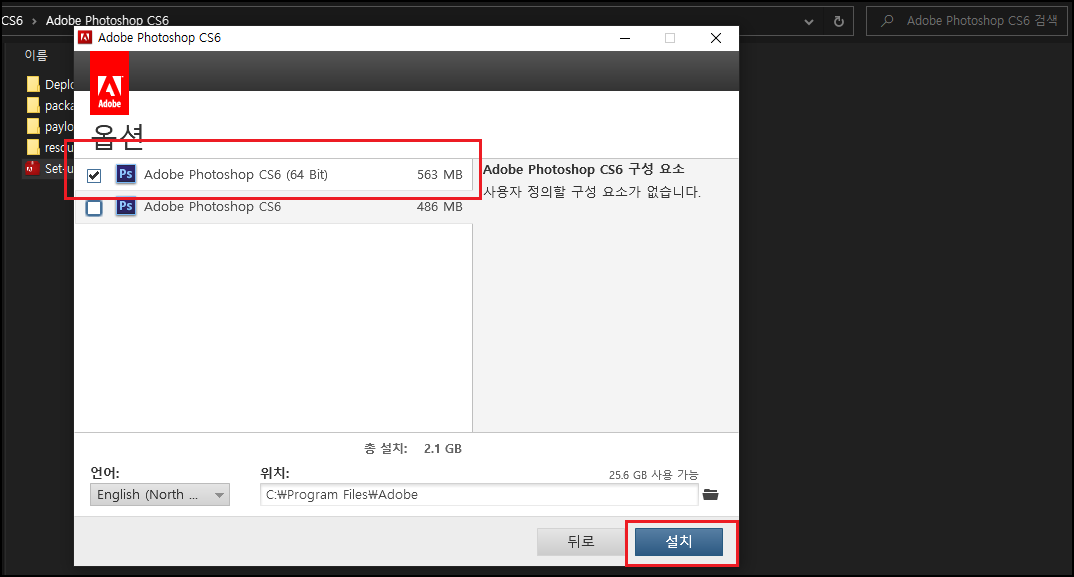This screenshot has width=1074, height=577.
Task: Expand the Explorer address bar history dropdown
Action: 809,22
